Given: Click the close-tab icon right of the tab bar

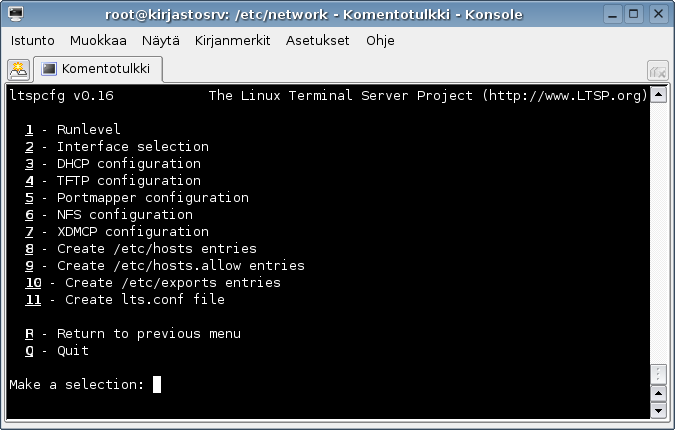Looking at the screenshot, I should [x=657, y=70].
